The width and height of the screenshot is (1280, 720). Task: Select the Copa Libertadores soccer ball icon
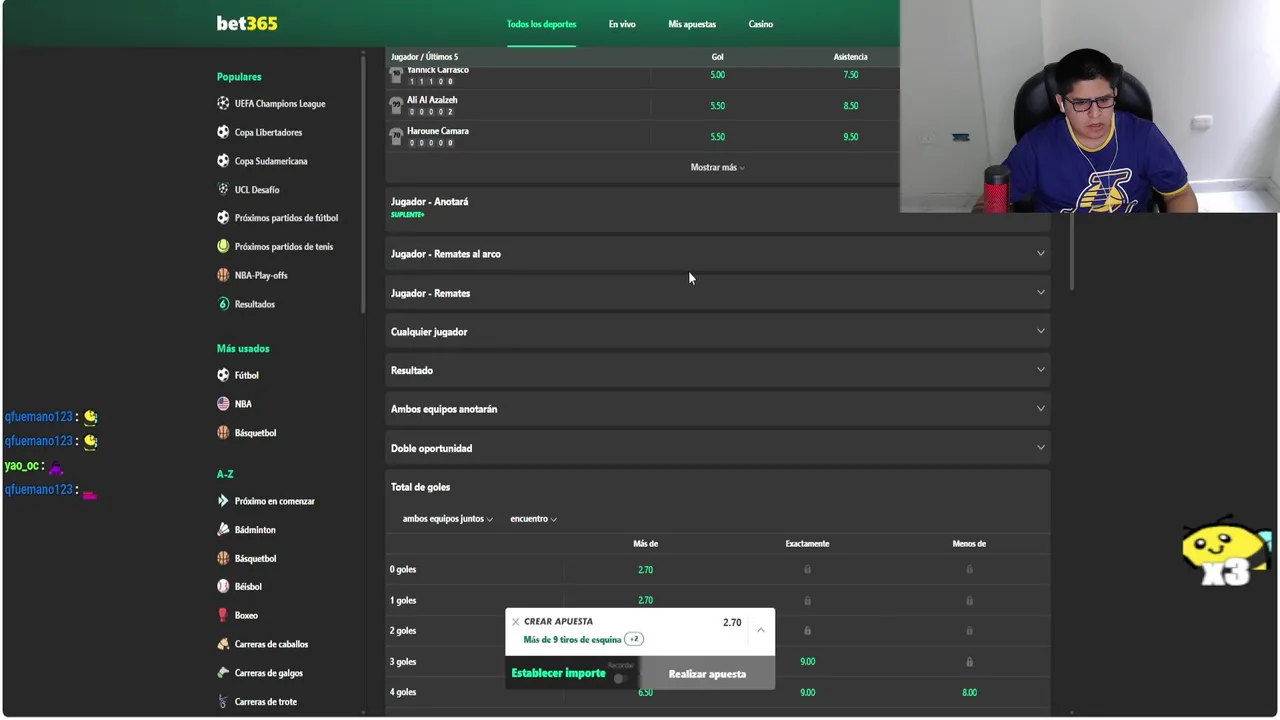tap(223, 132)
